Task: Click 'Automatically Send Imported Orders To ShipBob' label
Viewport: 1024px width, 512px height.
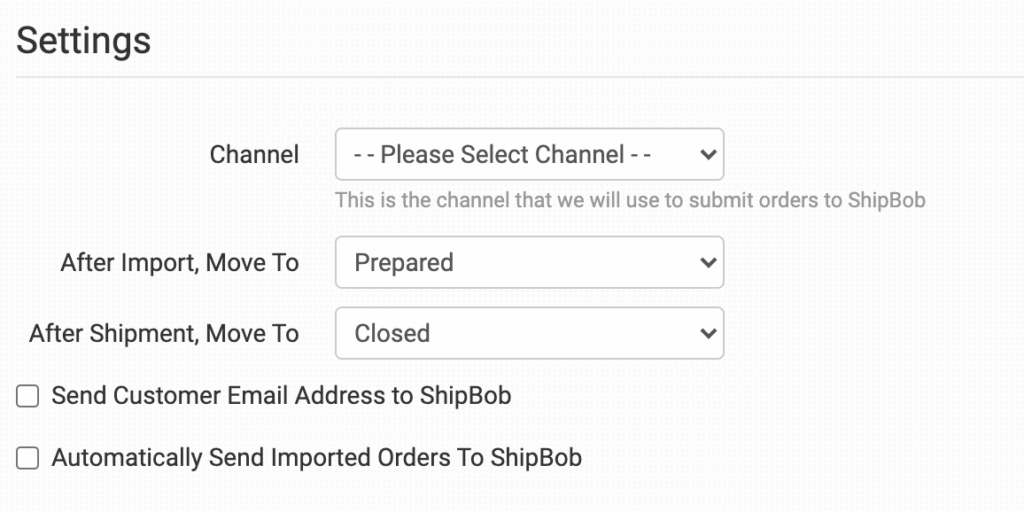Action: click(316, 458)
